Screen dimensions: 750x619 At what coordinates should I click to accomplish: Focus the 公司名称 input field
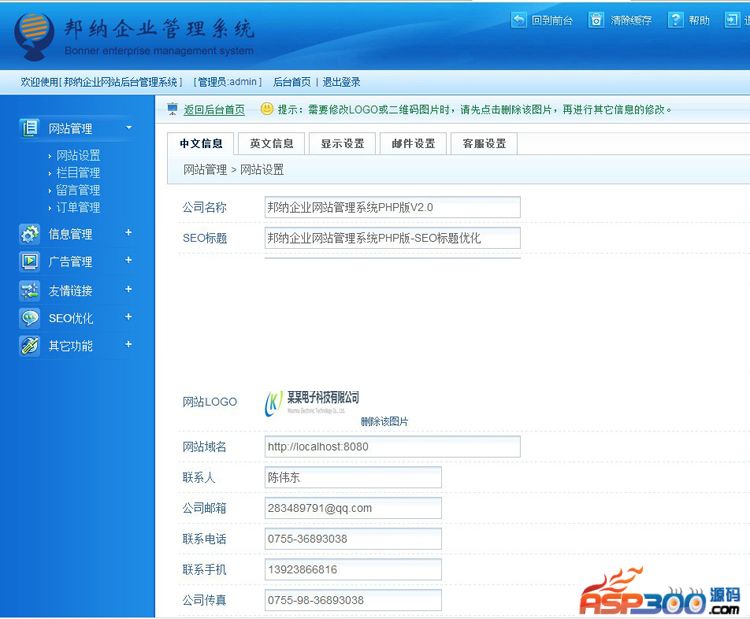click(x=392, y=207)
